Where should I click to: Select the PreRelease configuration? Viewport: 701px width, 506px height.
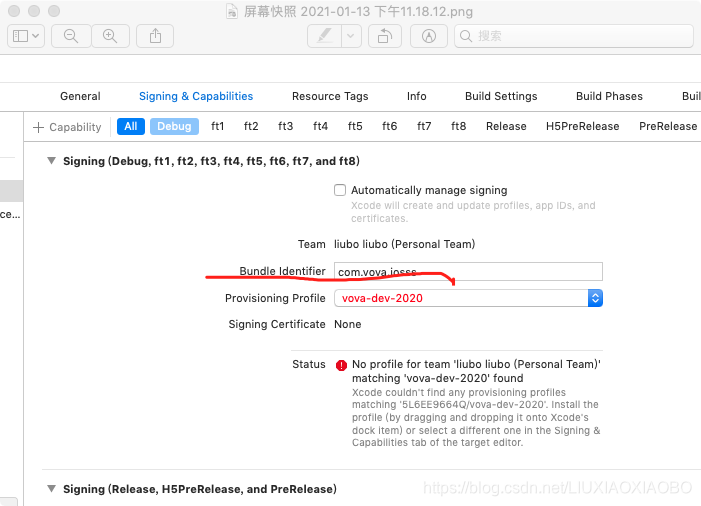pos(668,126)
